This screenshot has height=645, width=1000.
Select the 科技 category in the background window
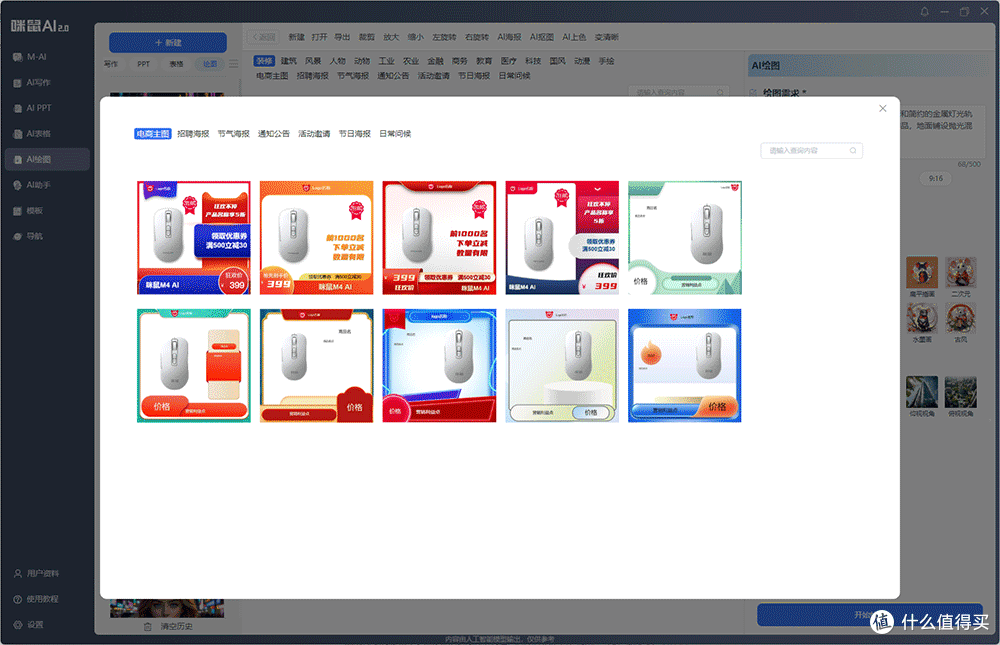coord(533,61)
